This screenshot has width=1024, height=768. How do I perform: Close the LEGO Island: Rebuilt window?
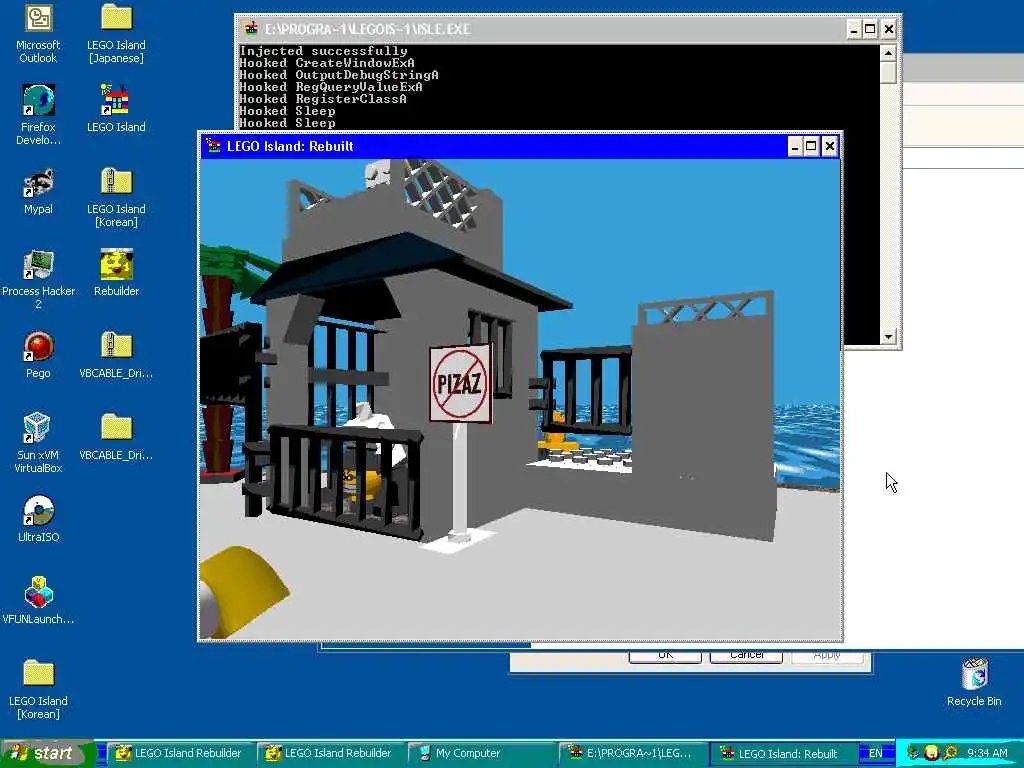pos(829,146)
